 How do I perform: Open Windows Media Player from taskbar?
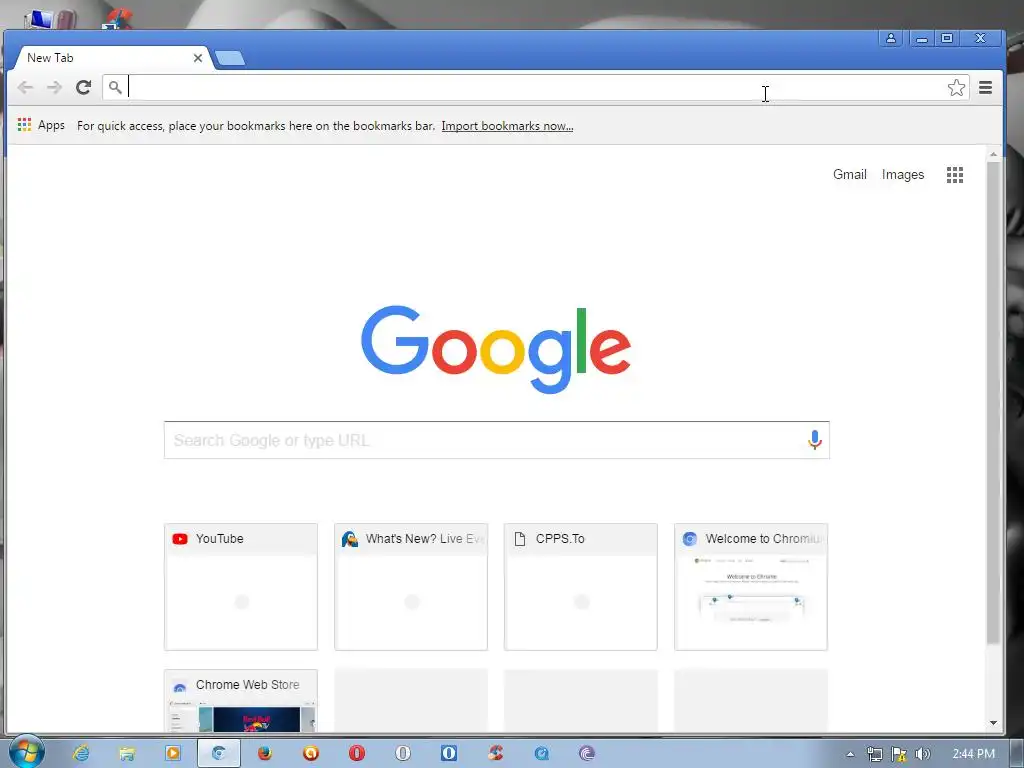point(172,753)
